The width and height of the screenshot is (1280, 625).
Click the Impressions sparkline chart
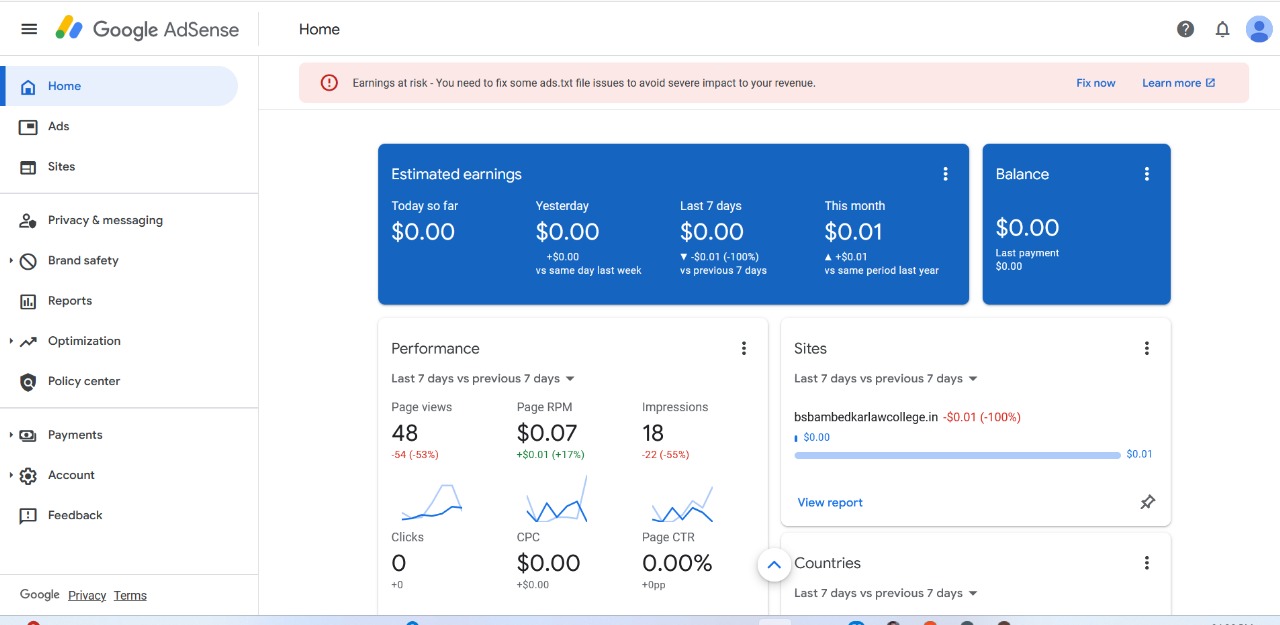tap(682, 505)
